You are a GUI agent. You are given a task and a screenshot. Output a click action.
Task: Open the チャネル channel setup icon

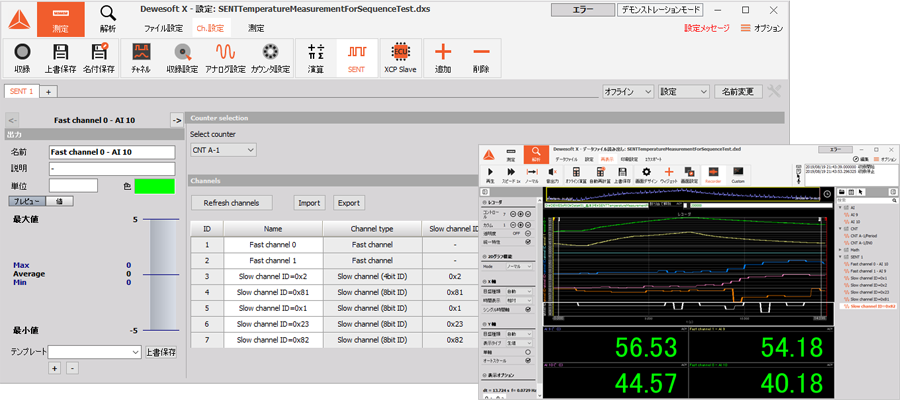tap(141, 58)
